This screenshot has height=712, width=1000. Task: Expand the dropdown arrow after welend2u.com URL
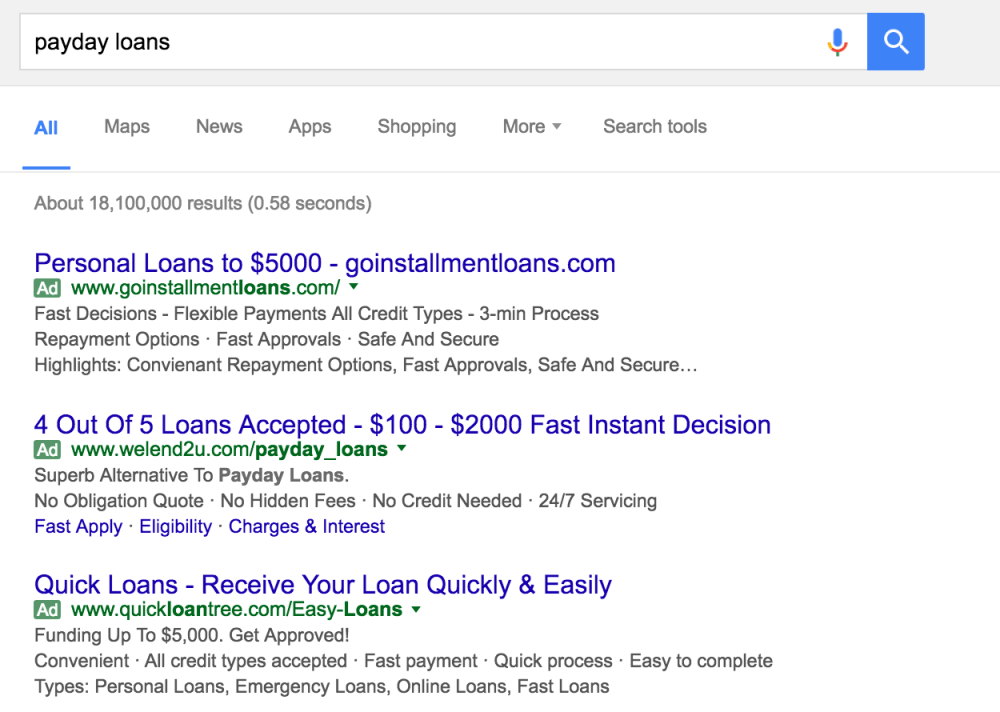coord(402,449)
